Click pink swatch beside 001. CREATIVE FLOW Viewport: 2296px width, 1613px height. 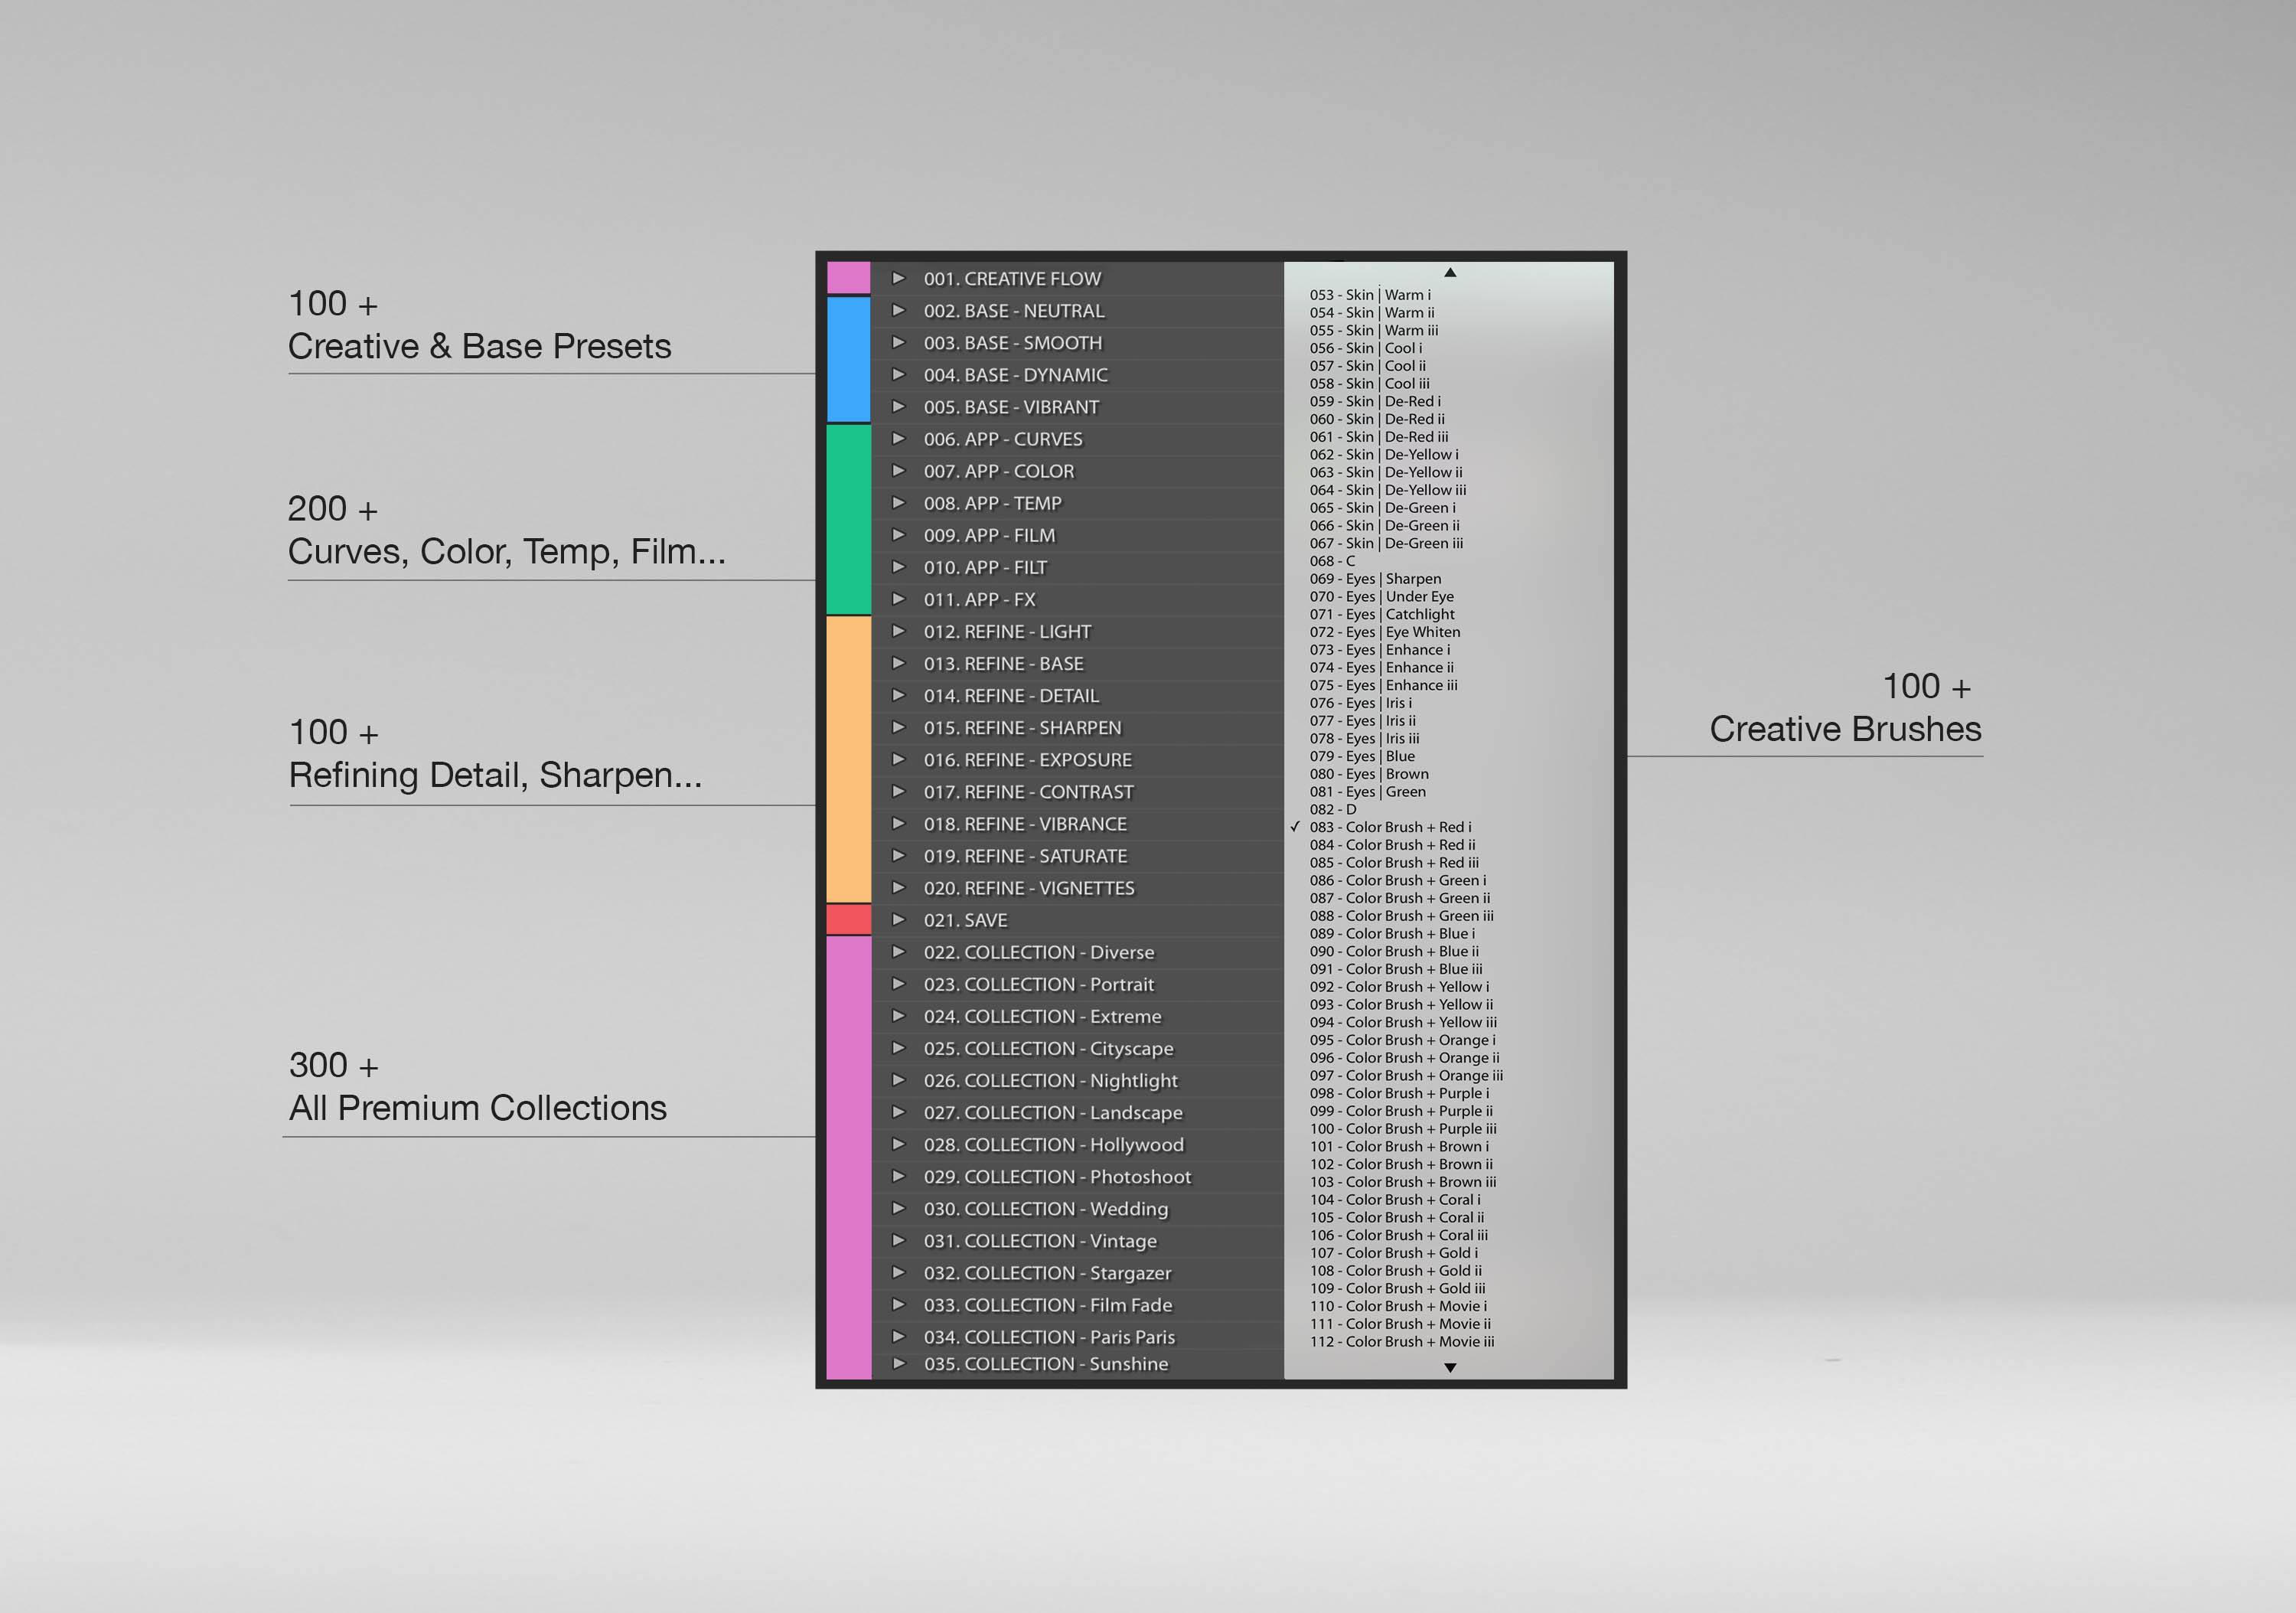849,278
